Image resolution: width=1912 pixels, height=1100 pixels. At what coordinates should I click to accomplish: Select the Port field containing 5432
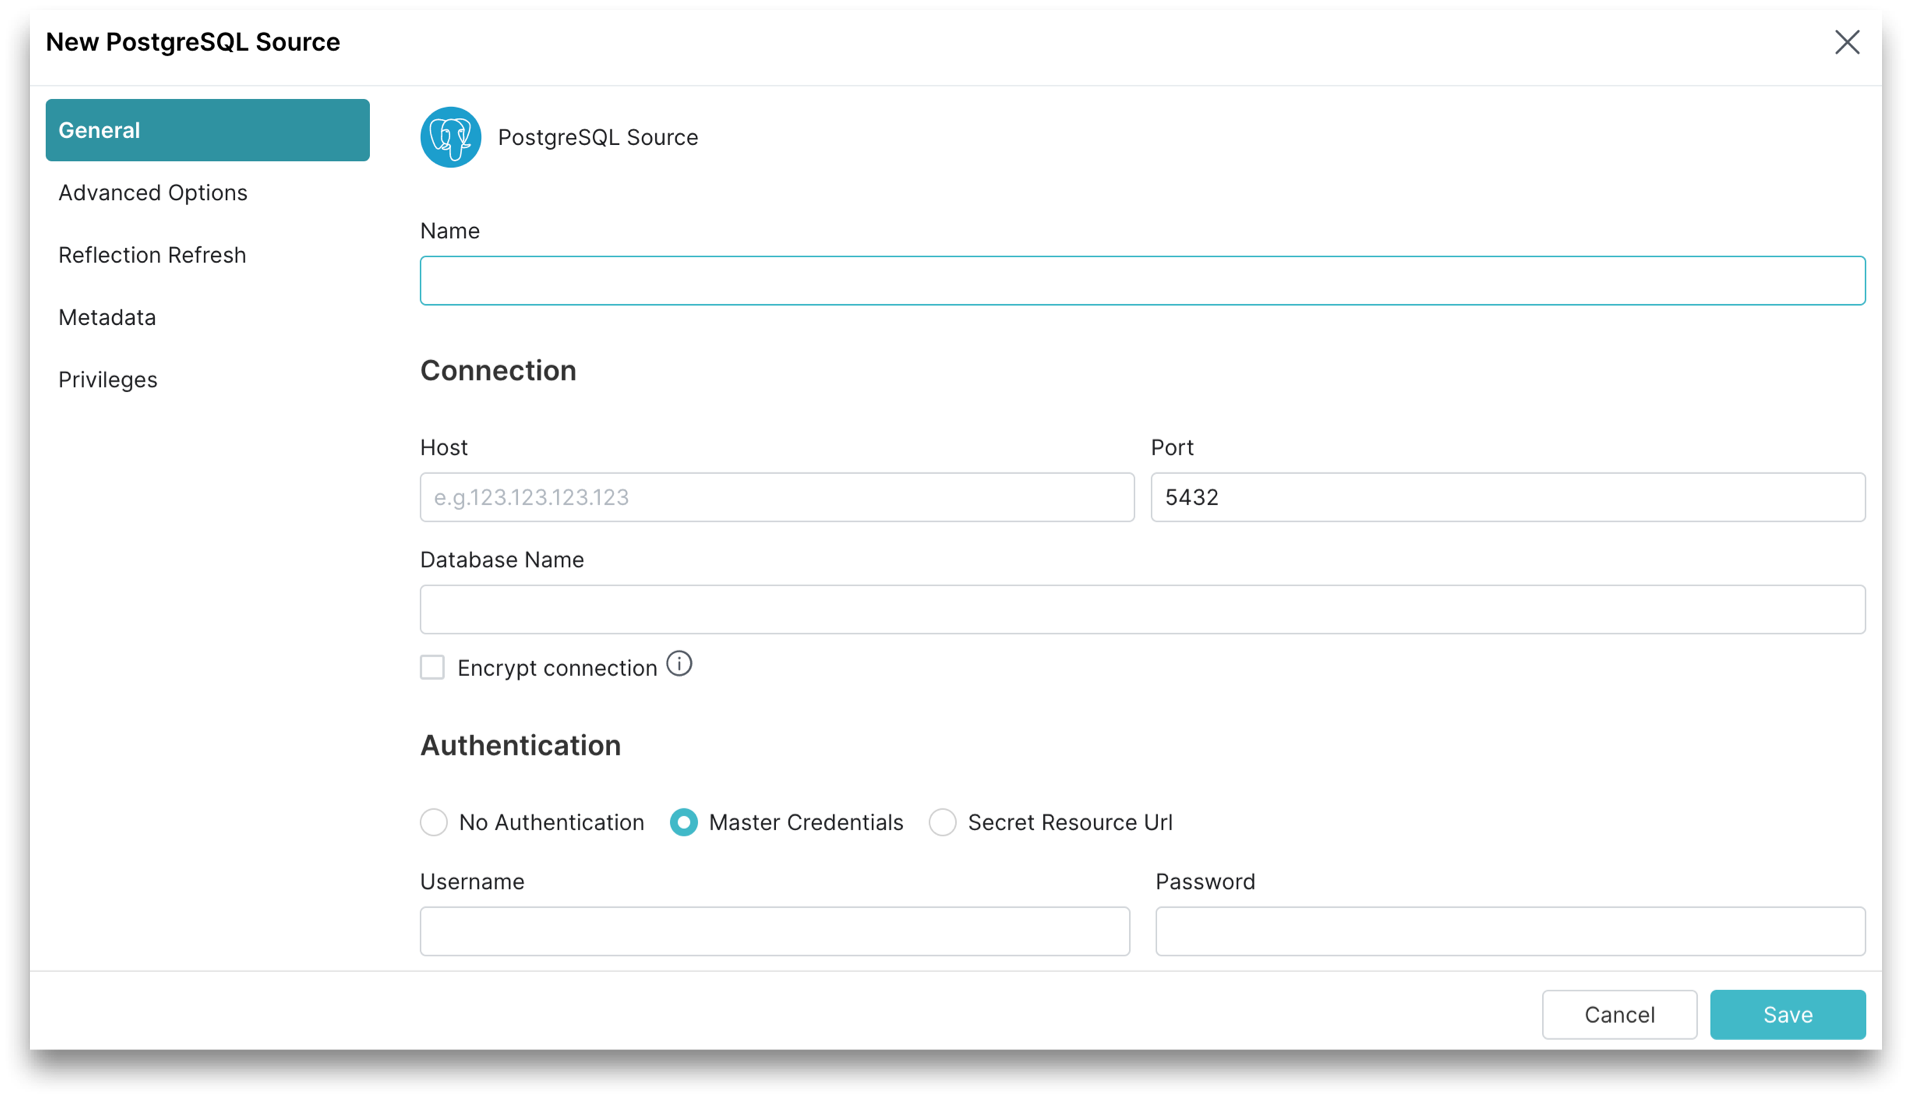(x=1509, y=497)
